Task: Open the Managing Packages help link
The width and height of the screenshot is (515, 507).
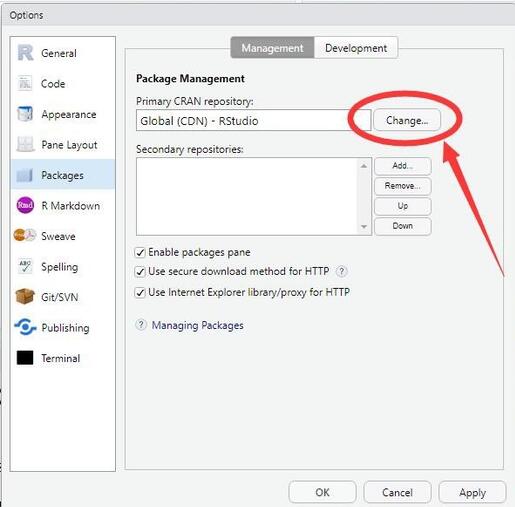Action: click(198, 325)
